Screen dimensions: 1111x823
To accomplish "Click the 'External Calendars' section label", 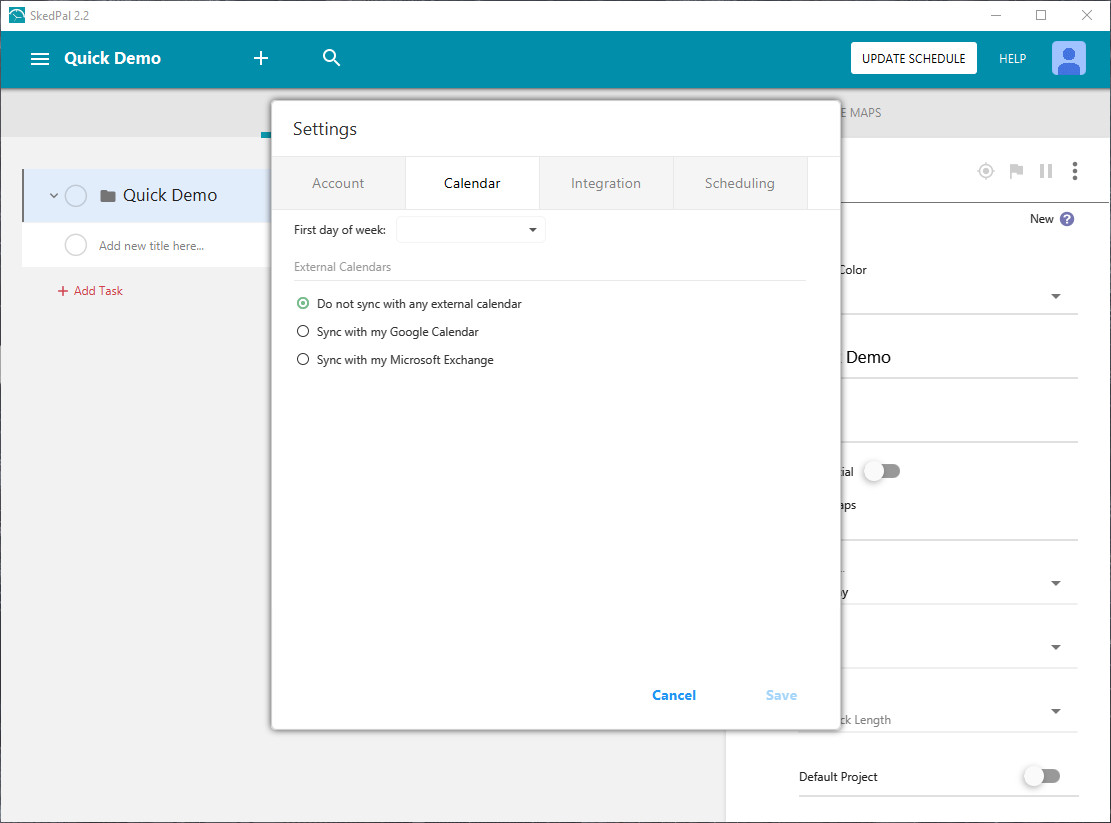I will pyautogui.click(x=342, y=267).
